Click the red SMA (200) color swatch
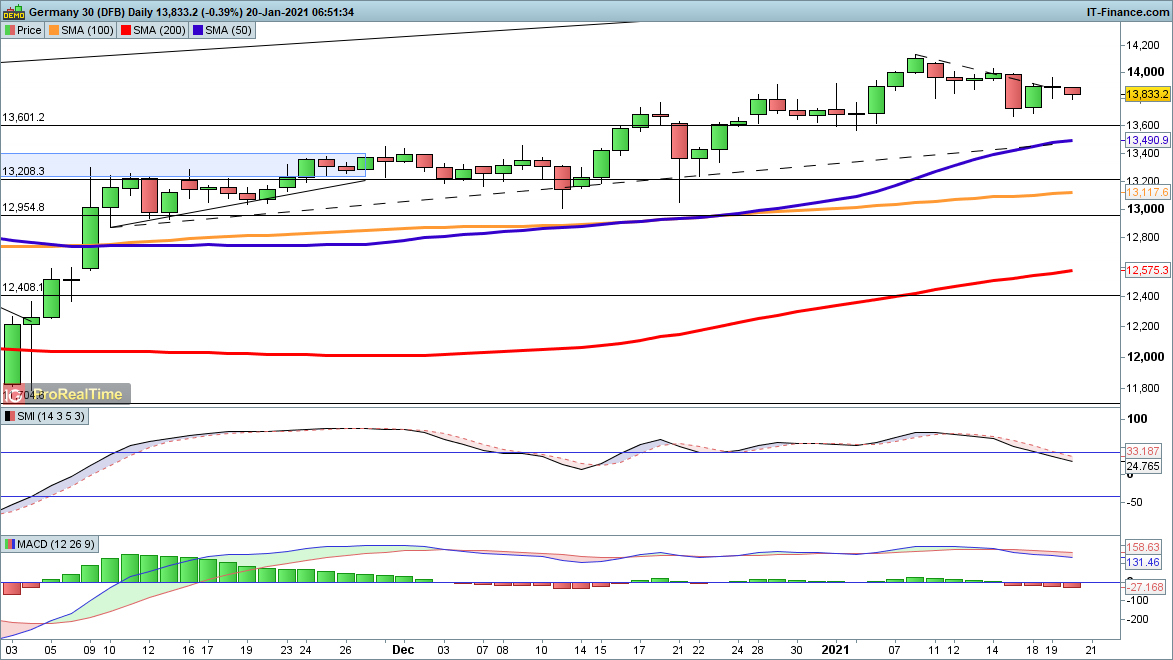The width and height of the screenshot is (1173, 660). 125,30
